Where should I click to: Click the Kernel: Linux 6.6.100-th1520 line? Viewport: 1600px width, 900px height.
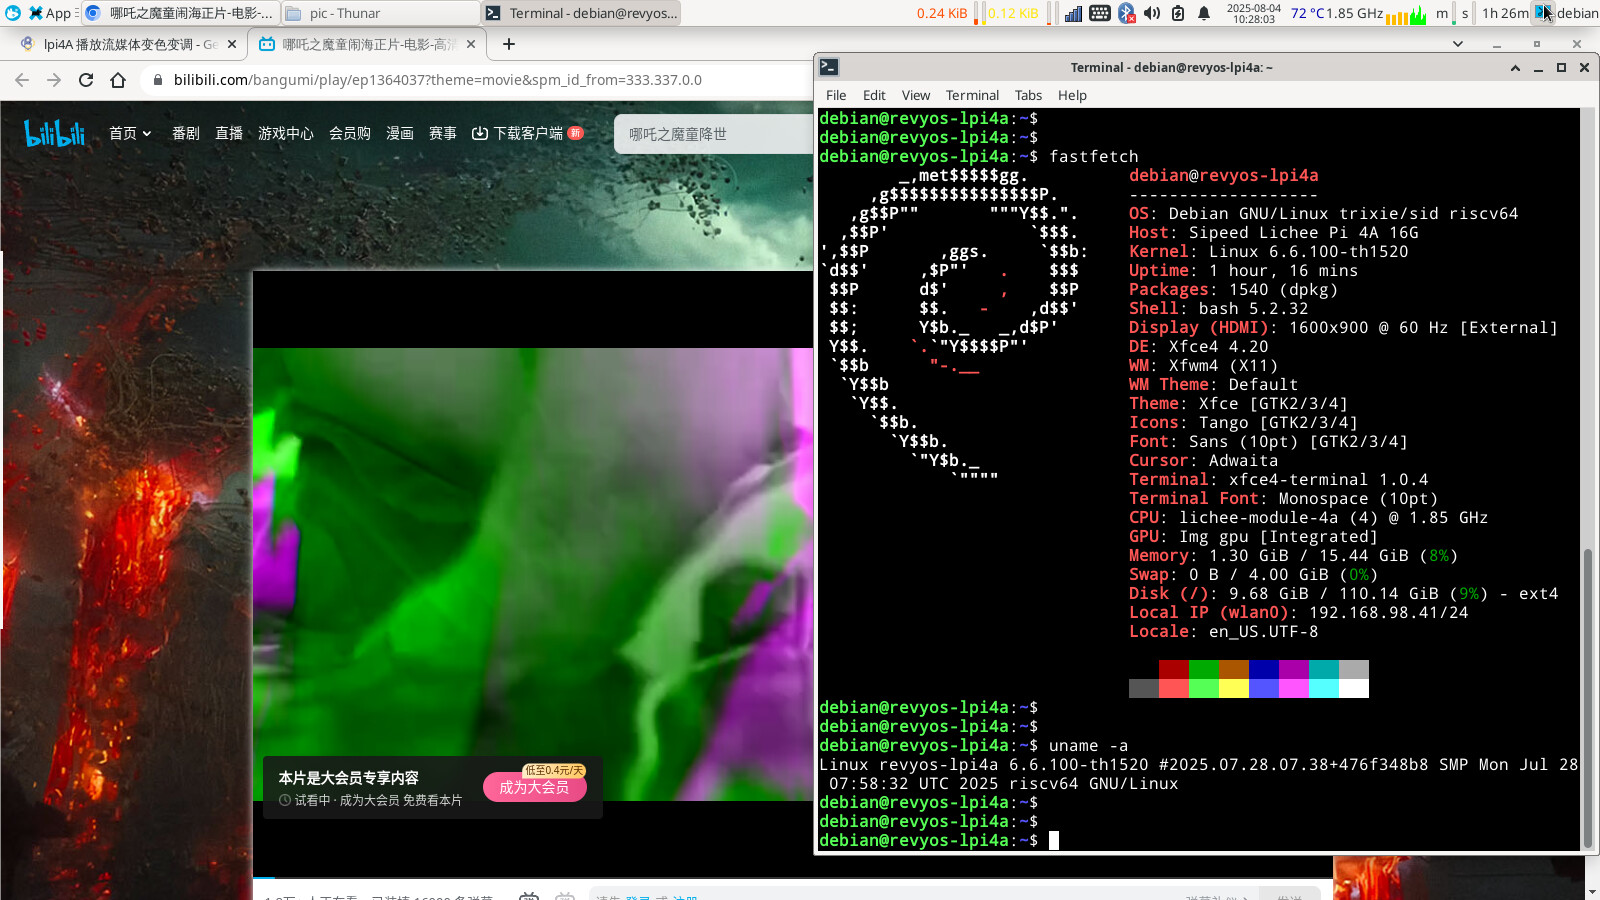point(1268,251)
